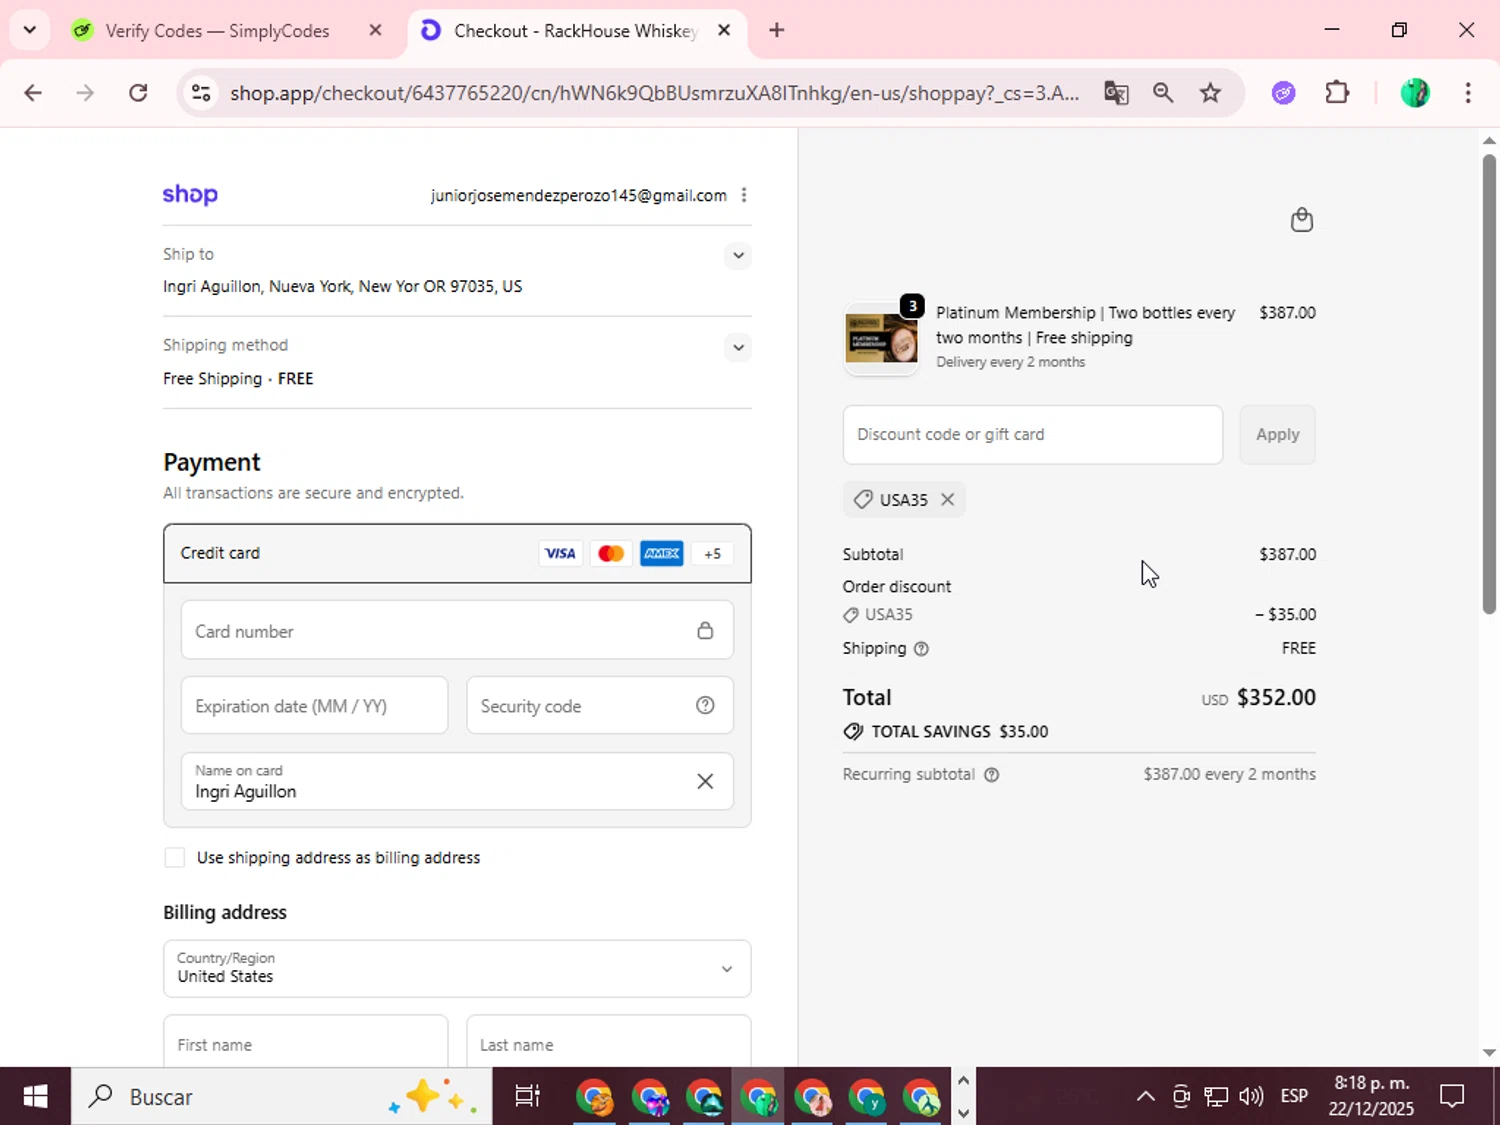Open a new browser tab
The height and width of the screenshot is (1125, 1500).
777,30
